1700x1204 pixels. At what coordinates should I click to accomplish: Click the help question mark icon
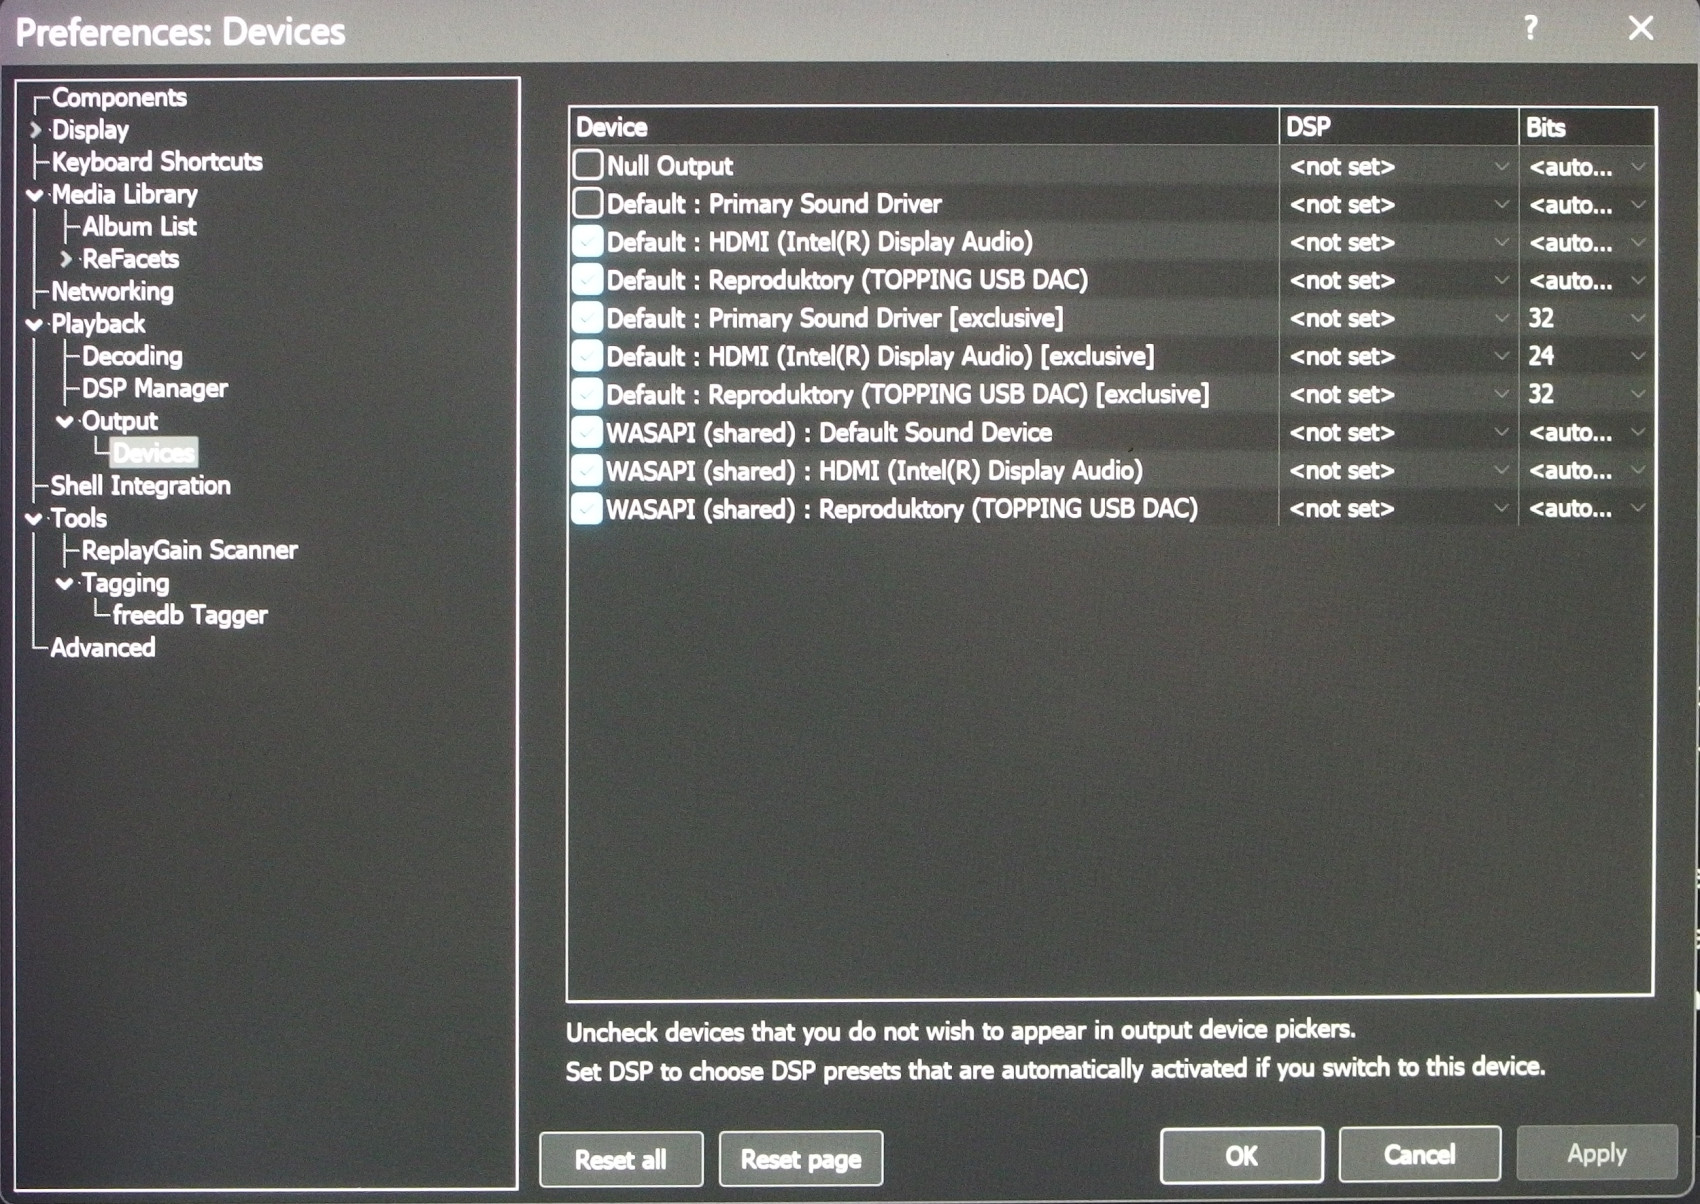point(1530,28)
